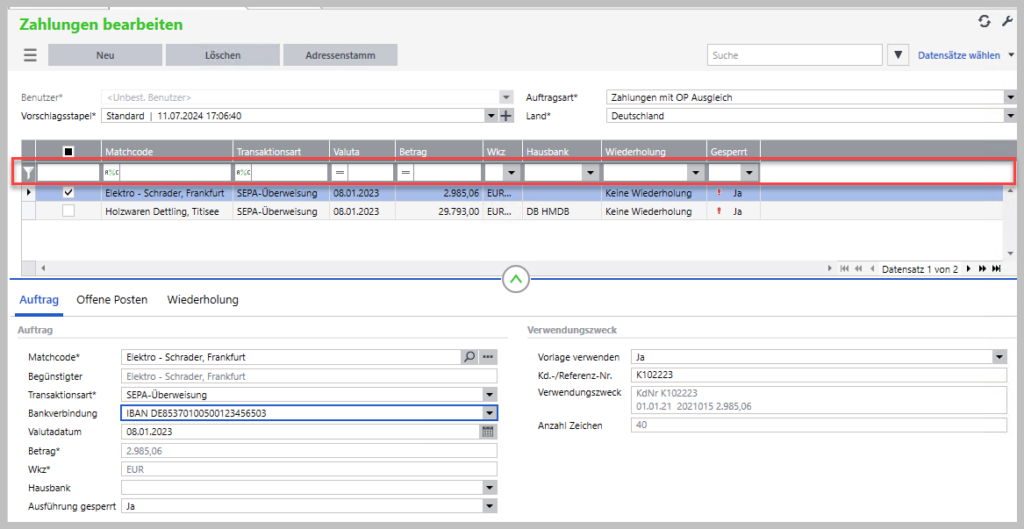
Task: Expand the Land dropdown showing Deutschland
Action: (x=1009, y=116)
